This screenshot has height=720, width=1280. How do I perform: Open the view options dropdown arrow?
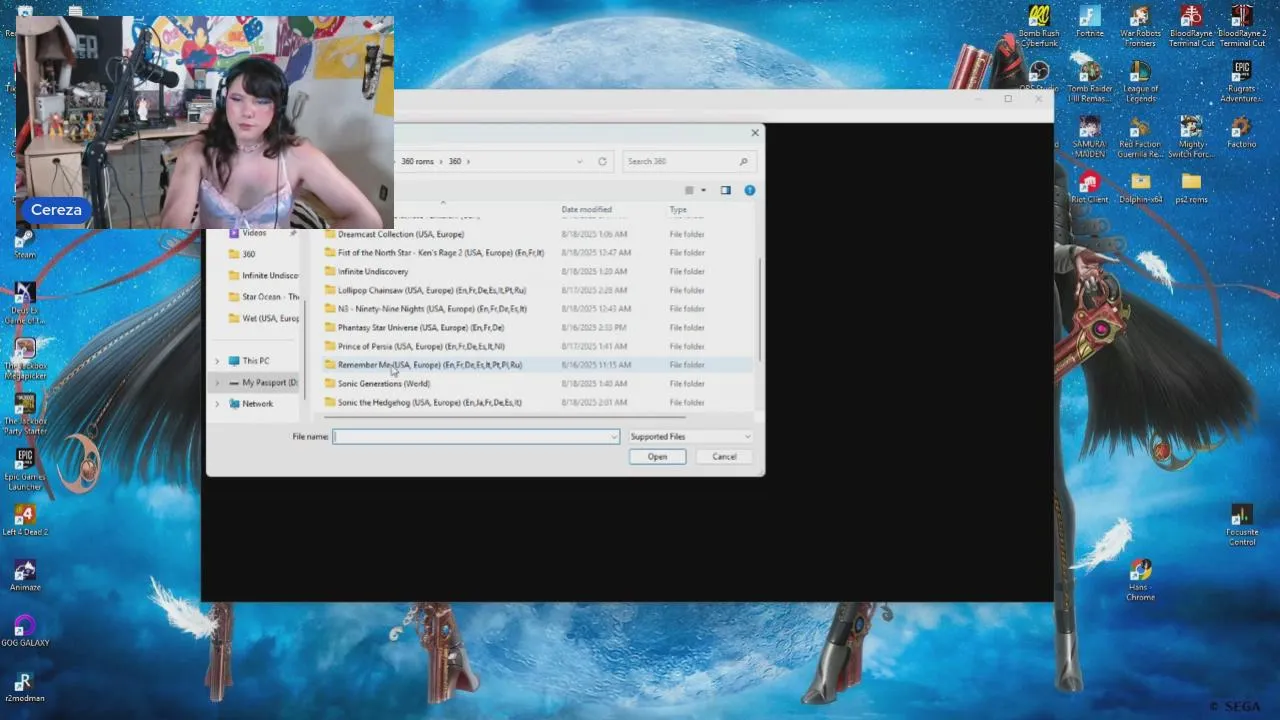703,190
